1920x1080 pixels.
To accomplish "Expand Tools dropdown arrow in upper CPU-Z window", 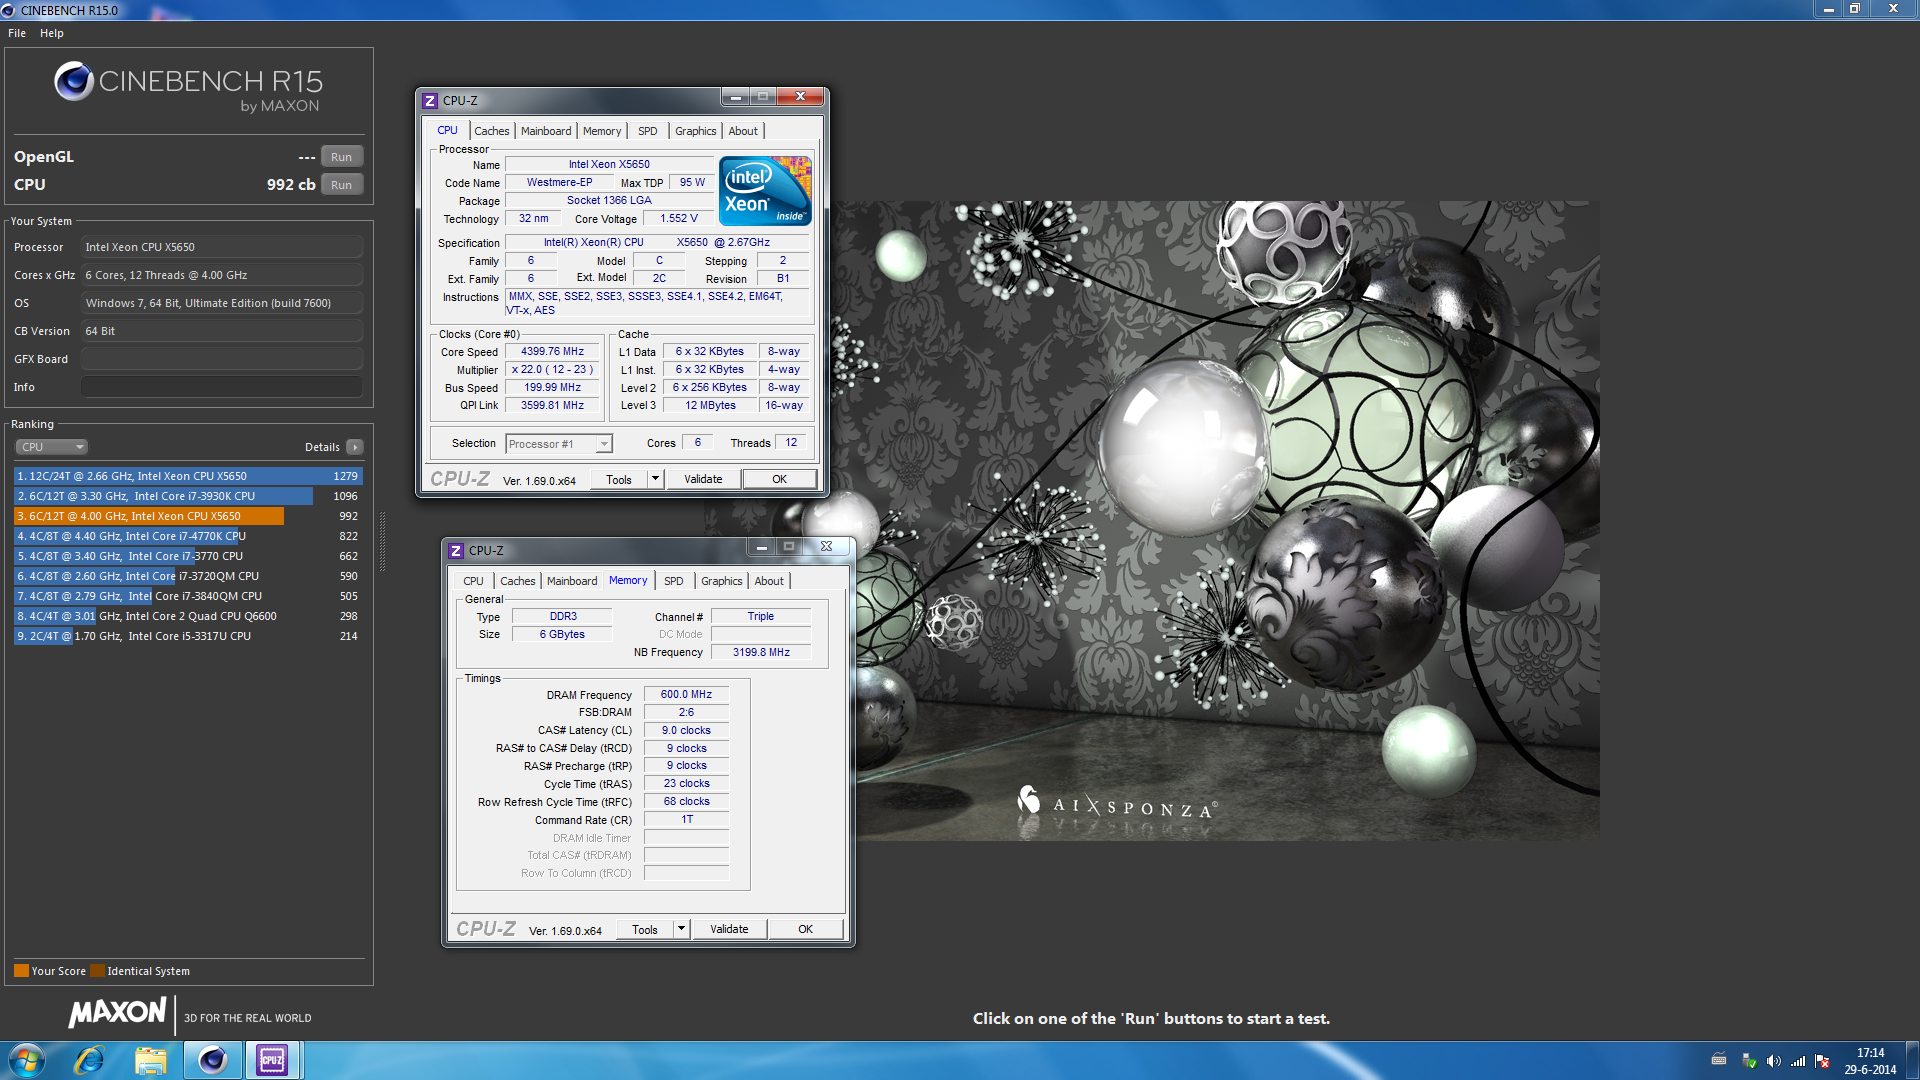I will [655, 479].
